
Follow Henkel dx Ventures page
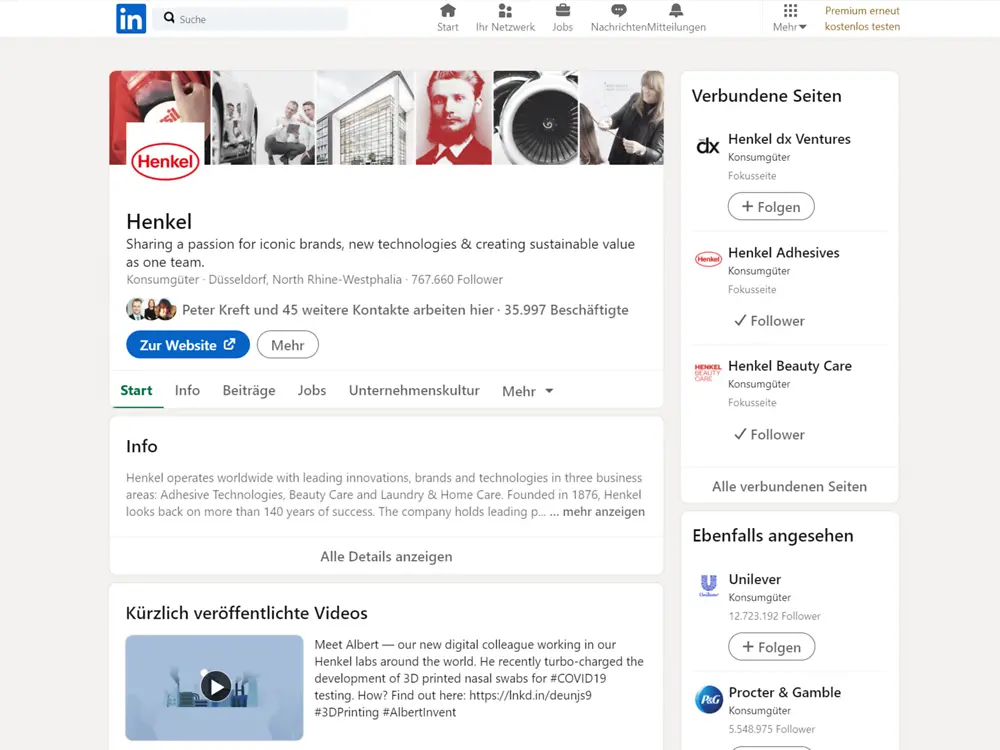[771, 206]
